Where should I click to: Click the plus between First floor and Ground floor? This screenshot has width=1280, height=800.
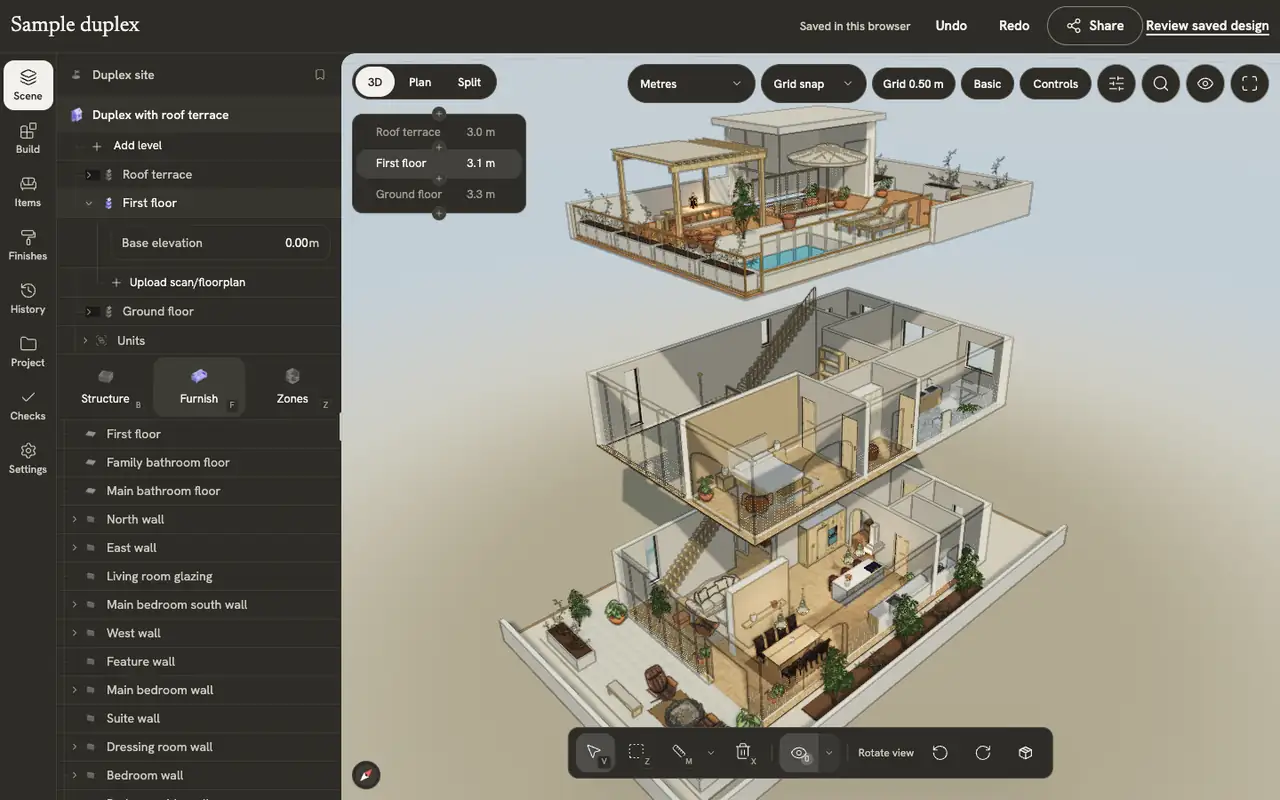click(438, 179)
